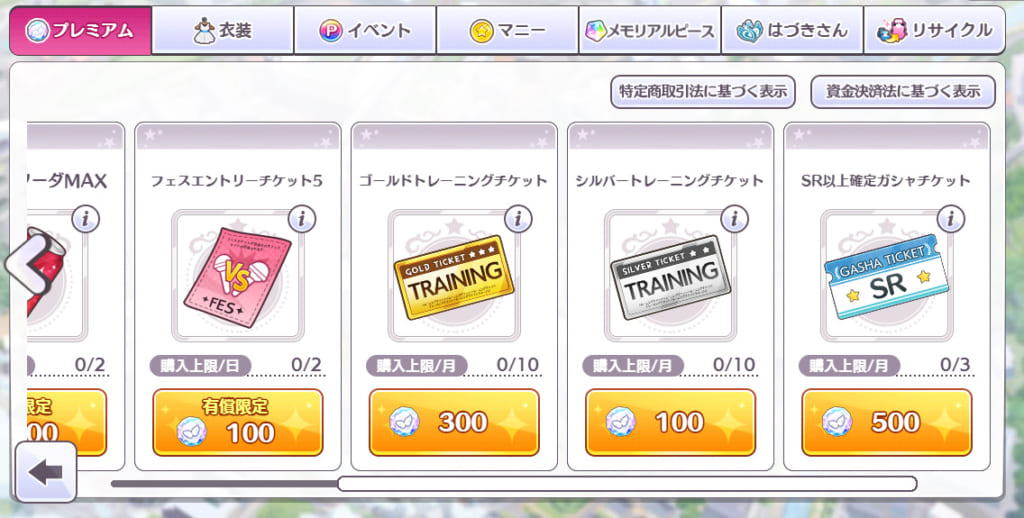Screen dimensions: 1024x518
Task: Click the SR Gasha Ticket image
Action: pos(886,276)
